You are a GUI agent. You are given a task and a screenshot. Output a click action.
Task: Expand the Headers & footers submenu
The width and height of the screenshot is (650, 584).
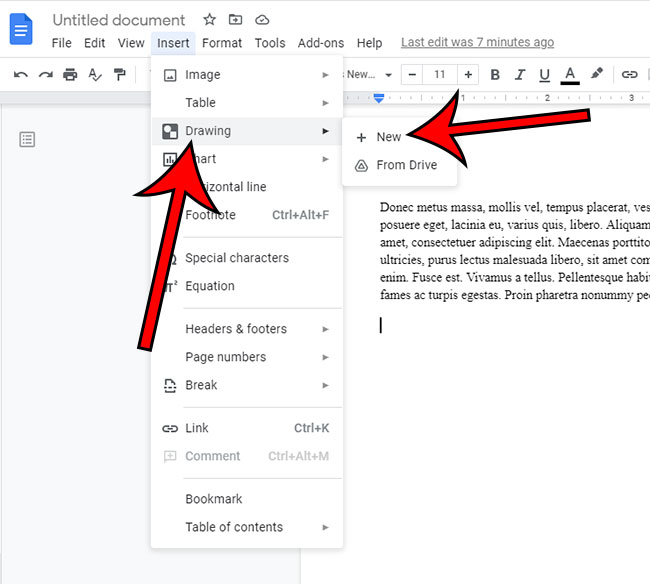coord(246,329)
